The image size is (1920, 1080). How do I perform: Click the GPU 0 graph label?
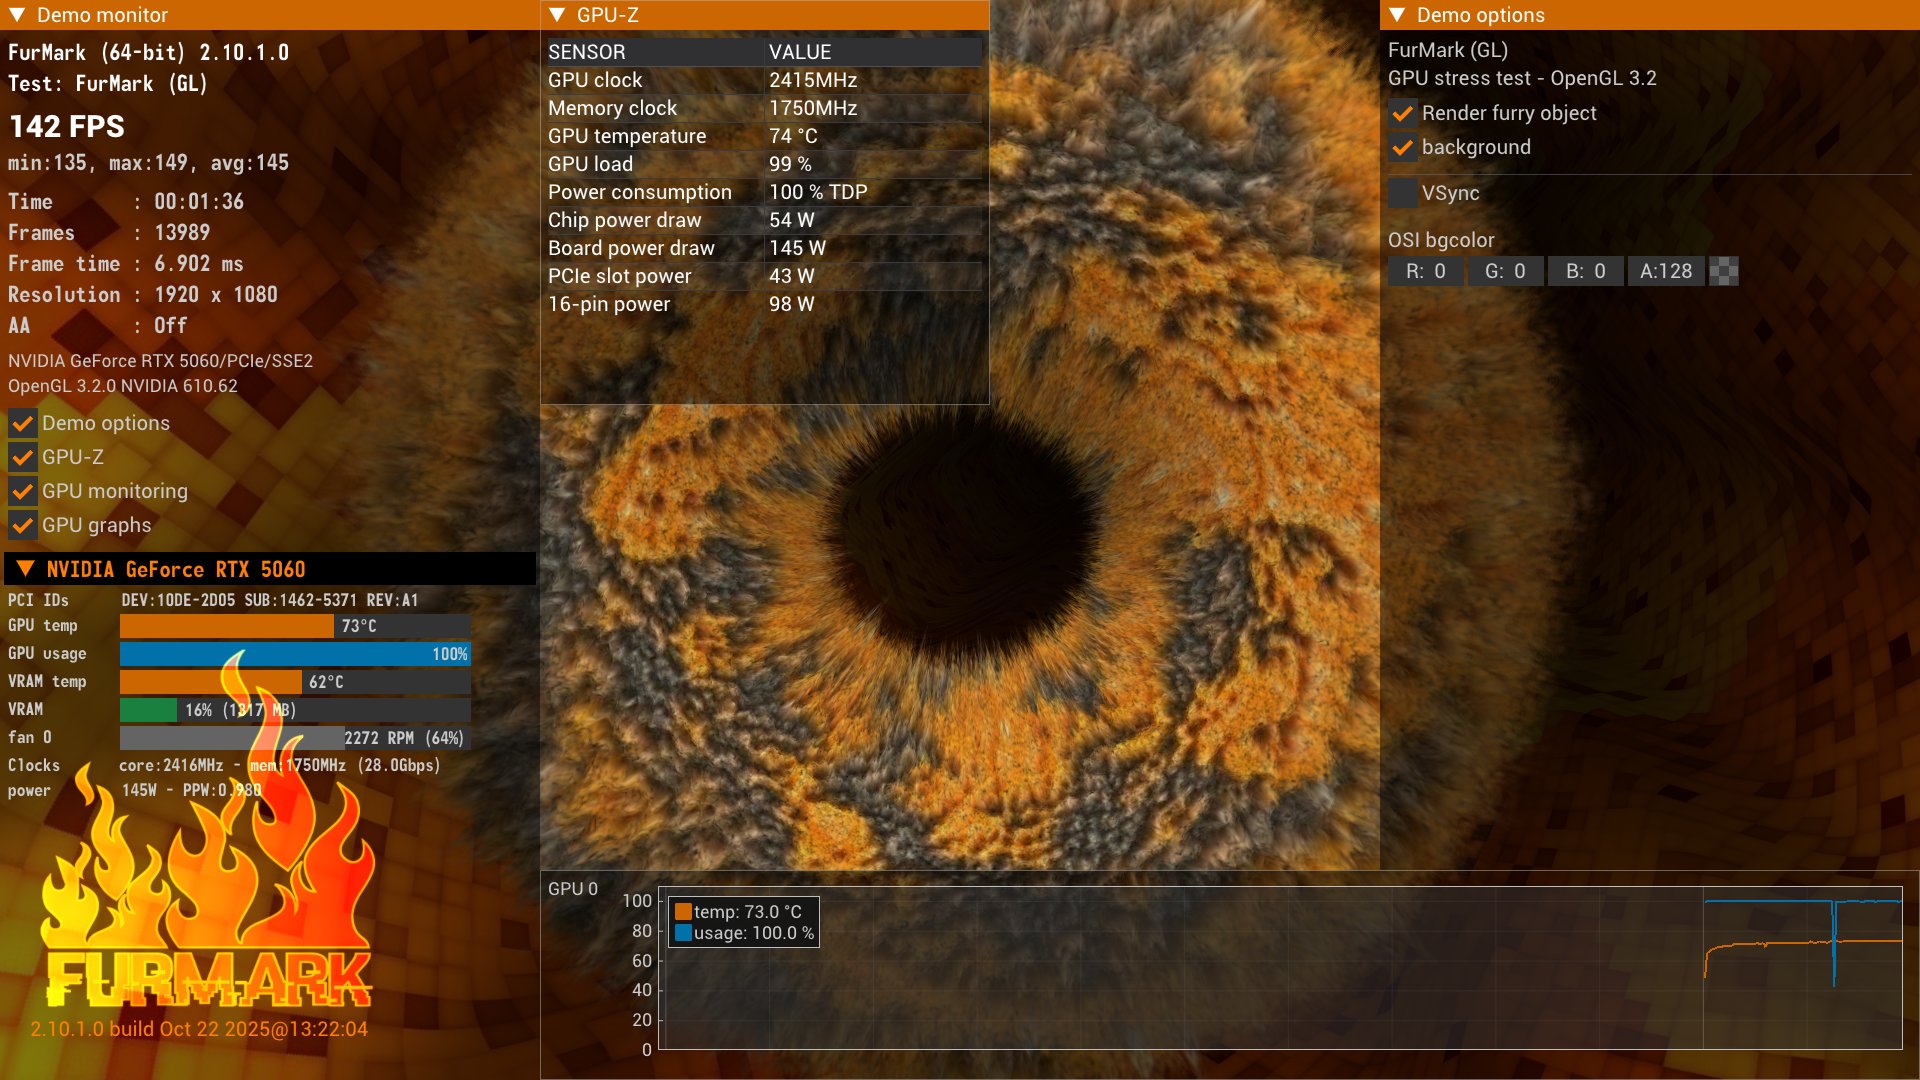573,889
